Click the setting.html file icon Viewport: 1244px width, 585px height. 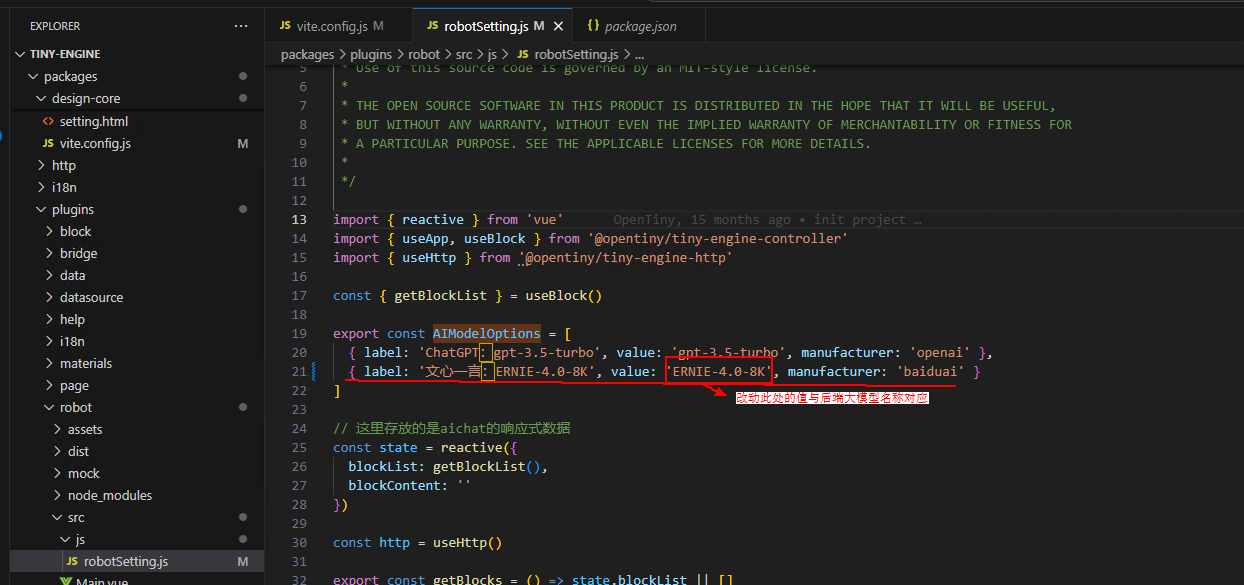(x=48, y=121)
